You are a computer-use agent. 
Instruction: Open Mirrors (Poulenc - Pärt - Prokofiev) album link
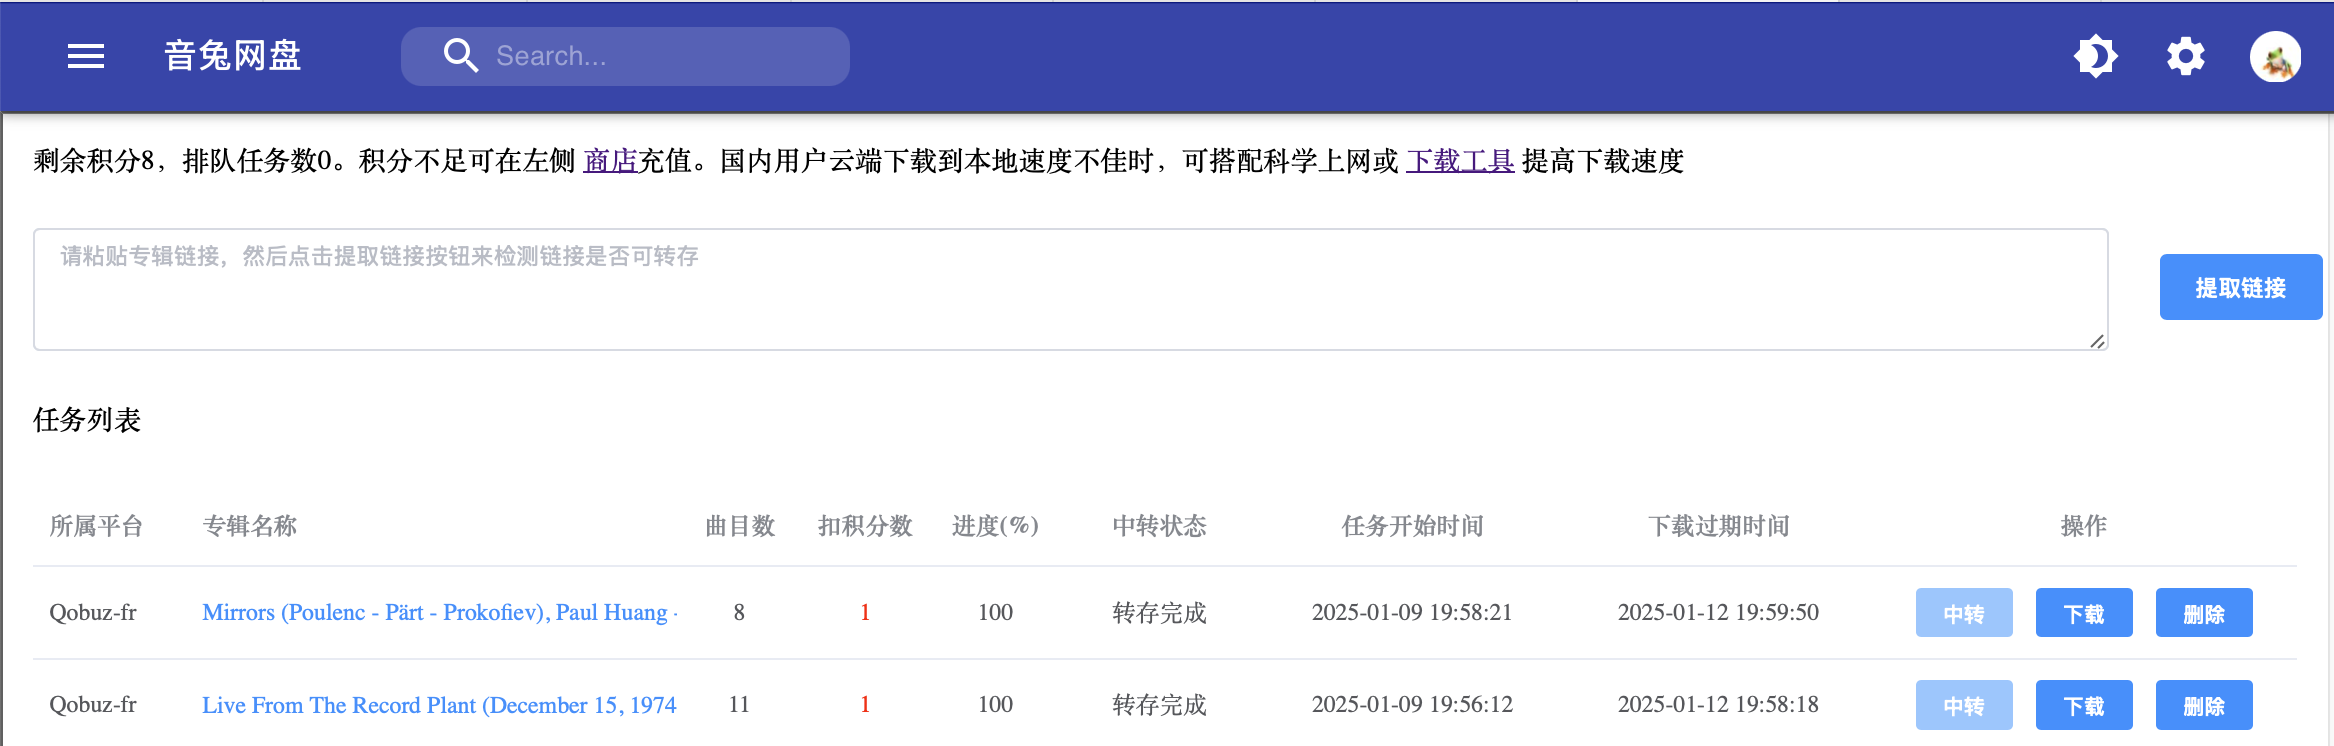coord(440,612)
